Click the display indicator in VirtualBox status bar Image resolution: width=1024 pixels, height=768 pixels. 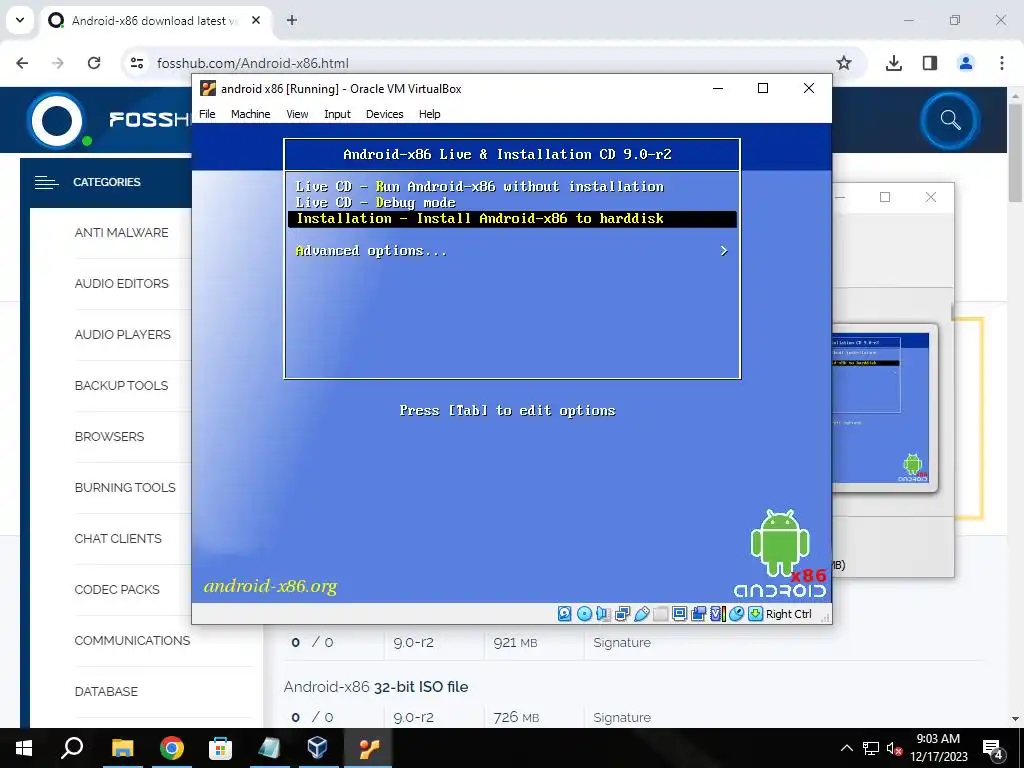pyautogui.click(x=679, y=614)
